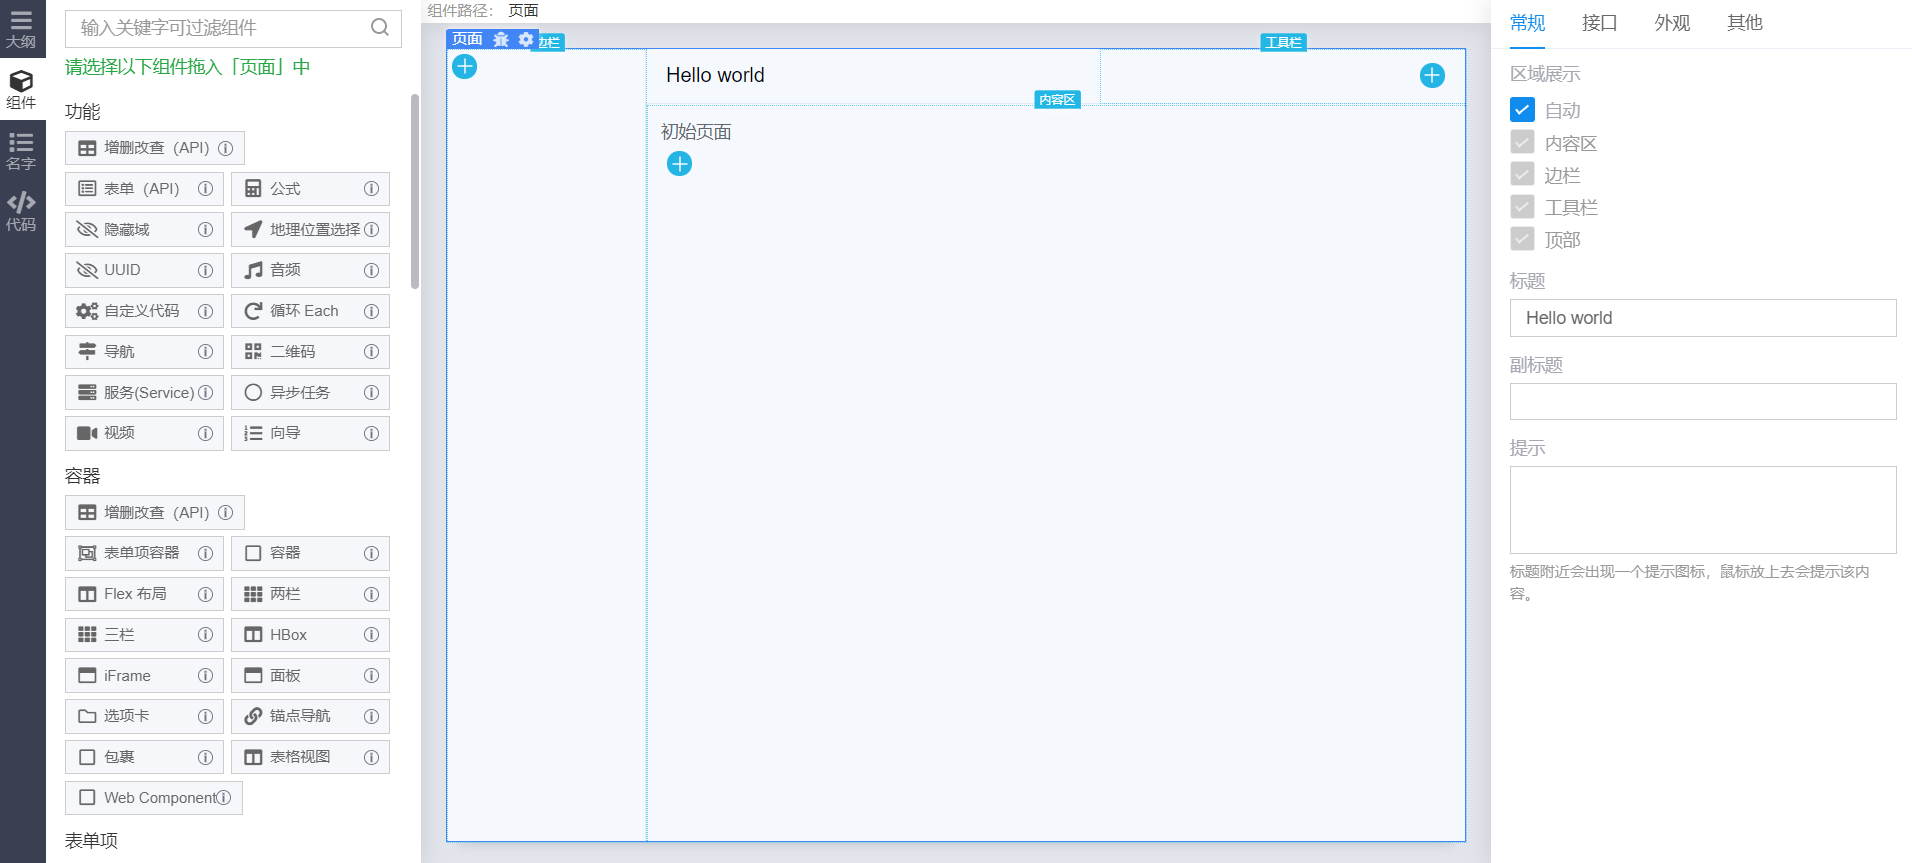The image size is (1912, 863).
Task: Select the 名字 list sidebar icon
Action: pos(21,150)
